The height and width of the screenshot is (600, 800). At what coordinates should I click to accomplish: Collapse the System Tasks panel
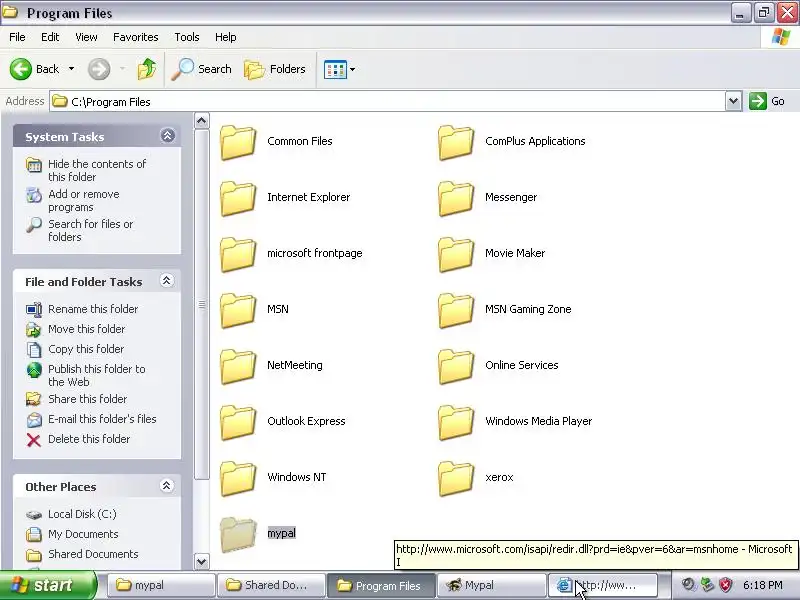tap(167, 136)
